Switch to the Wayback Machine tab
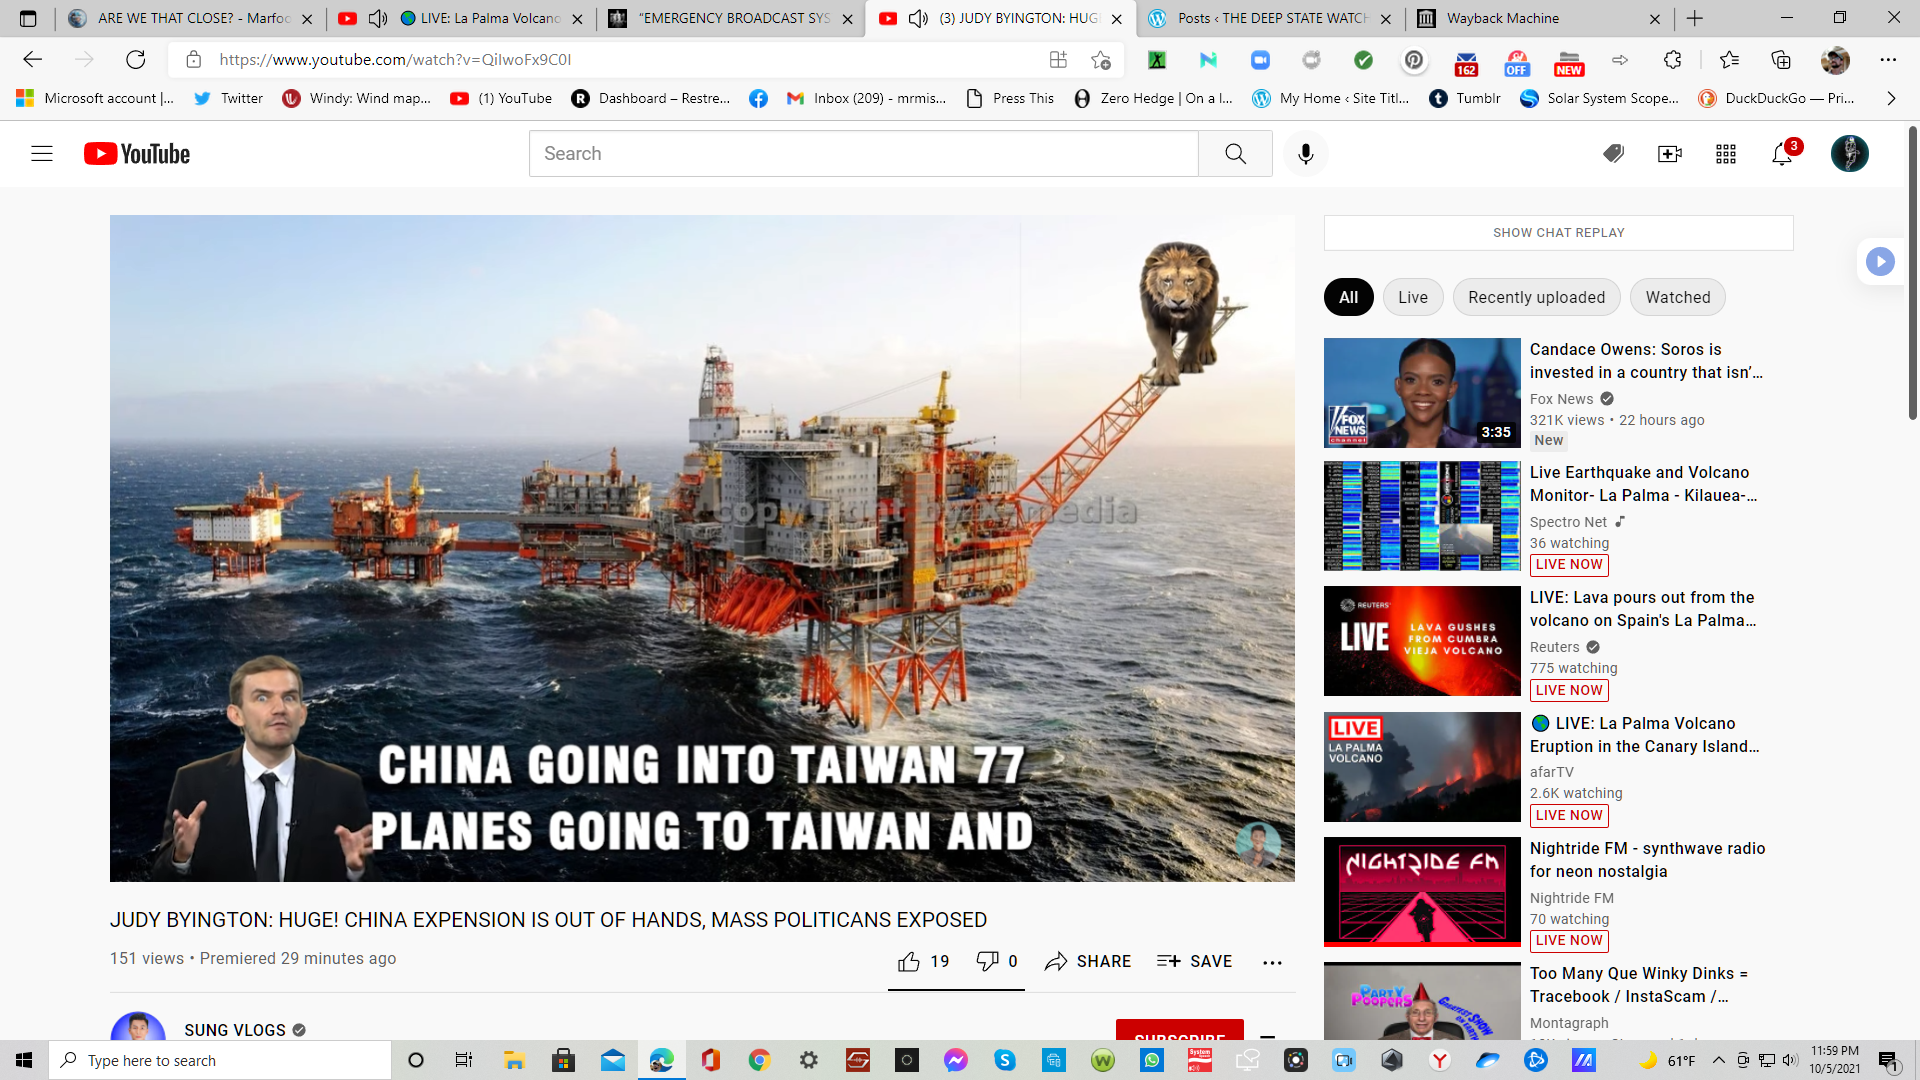Viewport: 1920px width, 1080px height. [x=1502, y=18]
